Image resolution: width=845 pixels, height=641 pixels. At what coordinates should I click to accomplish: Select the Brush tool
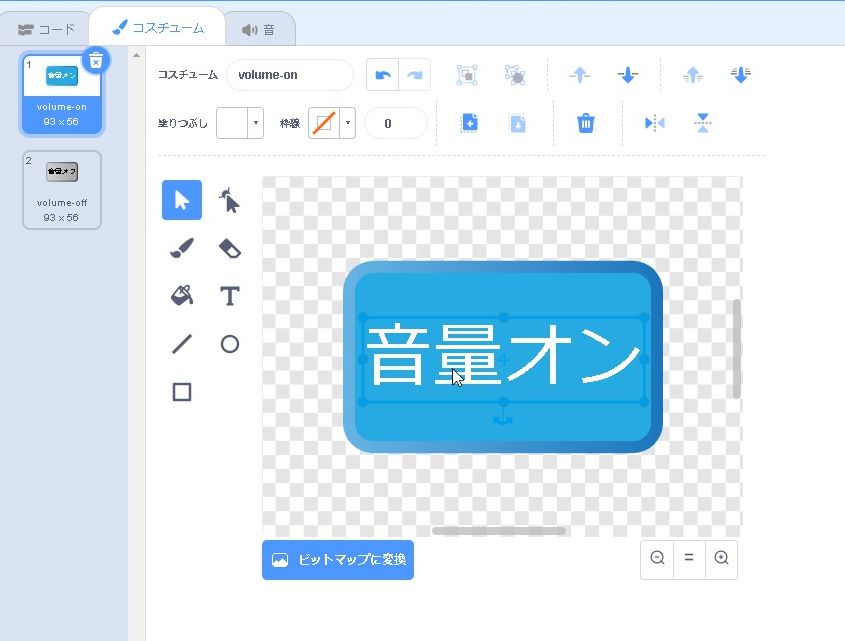coord(182,248)
